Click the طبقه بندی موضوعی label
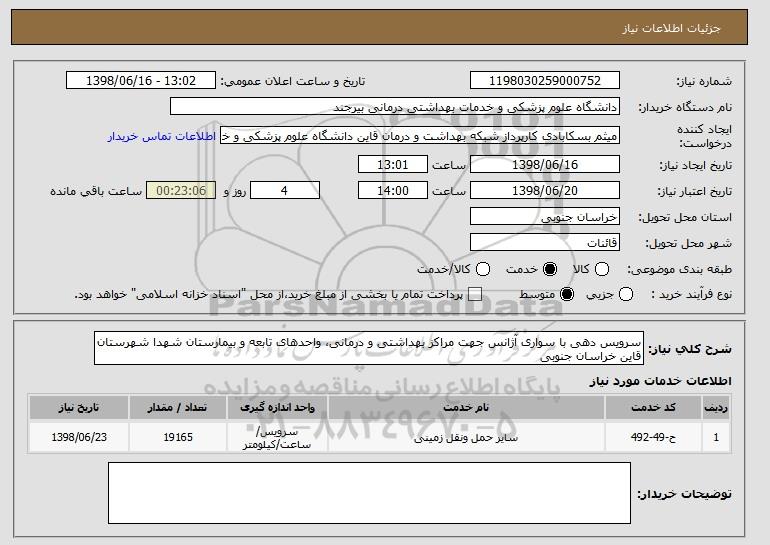770x545 pixels. 679,269
